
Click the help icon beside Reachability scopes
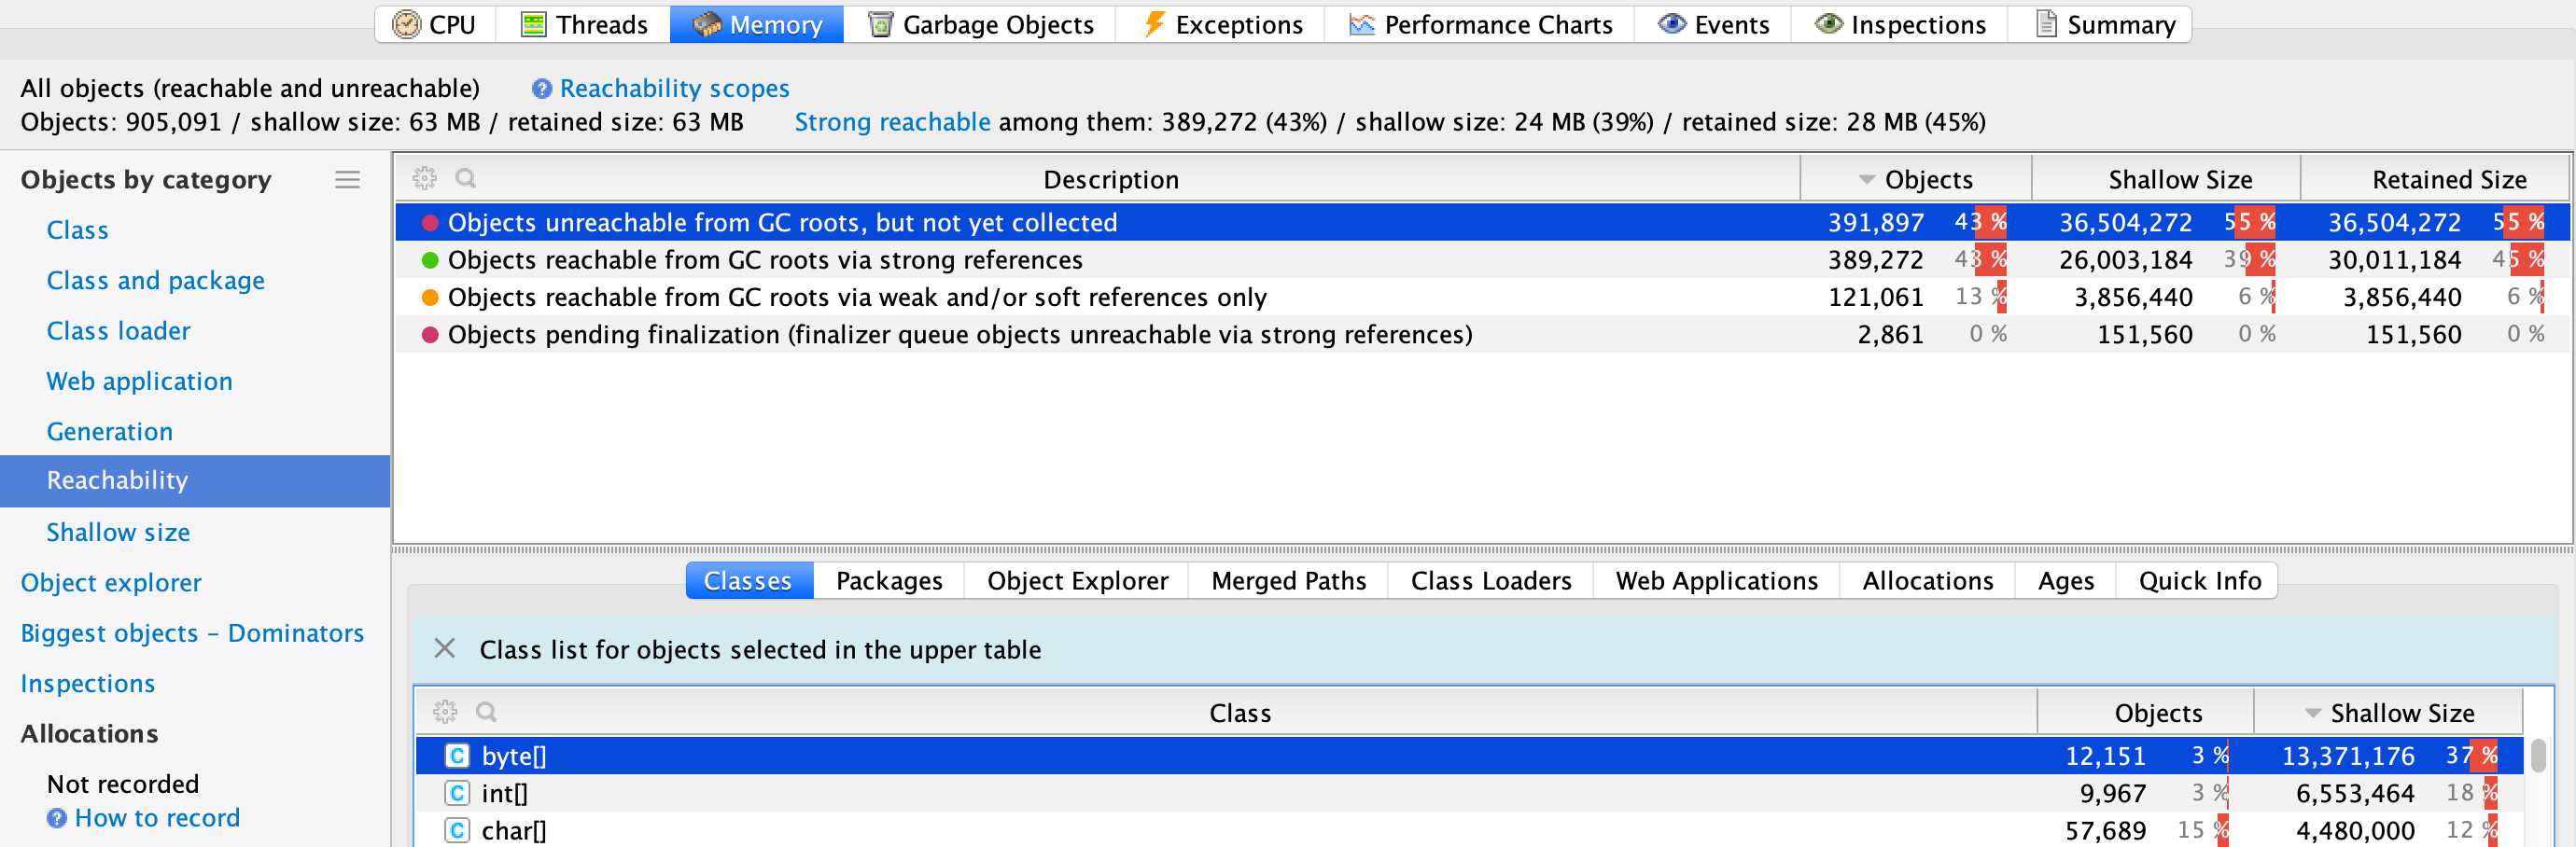pyautogui.click(x=541, y=89)
